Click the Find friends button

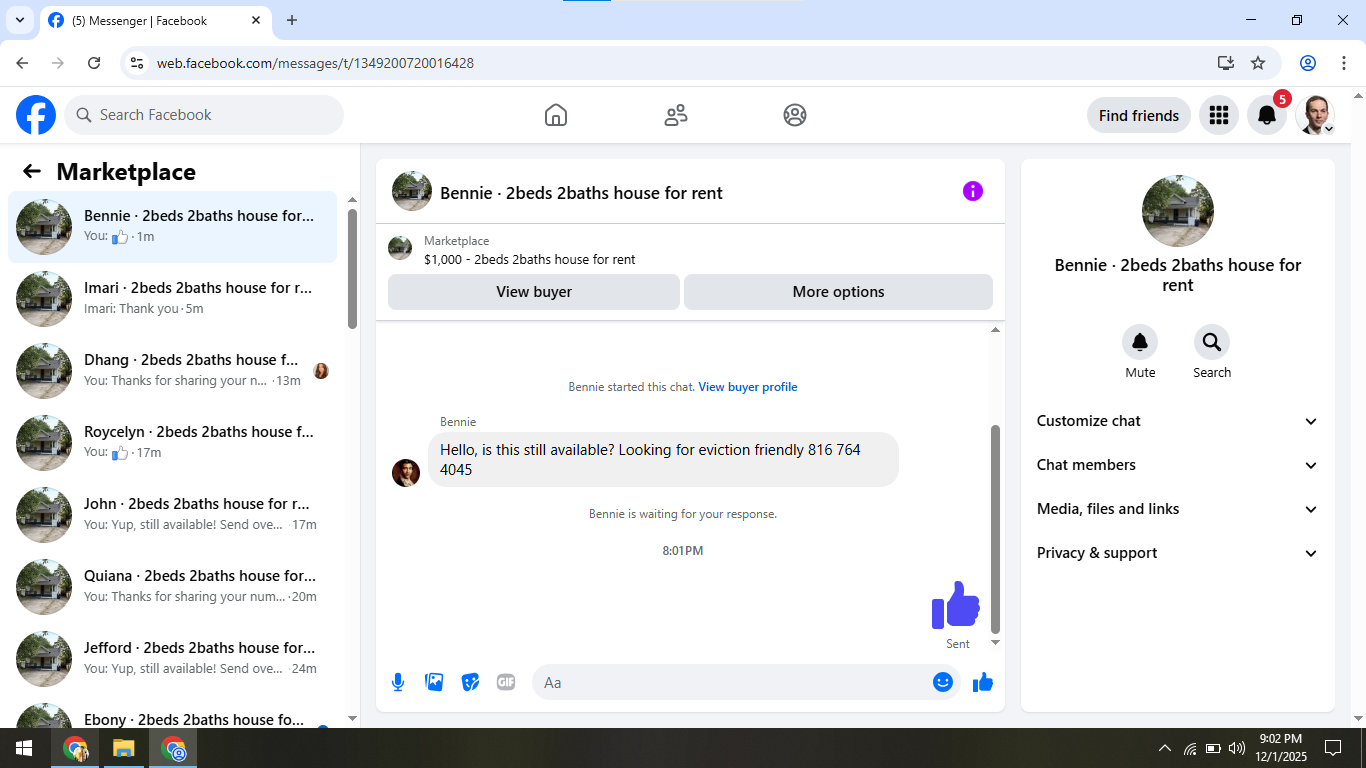(1139, 115)
